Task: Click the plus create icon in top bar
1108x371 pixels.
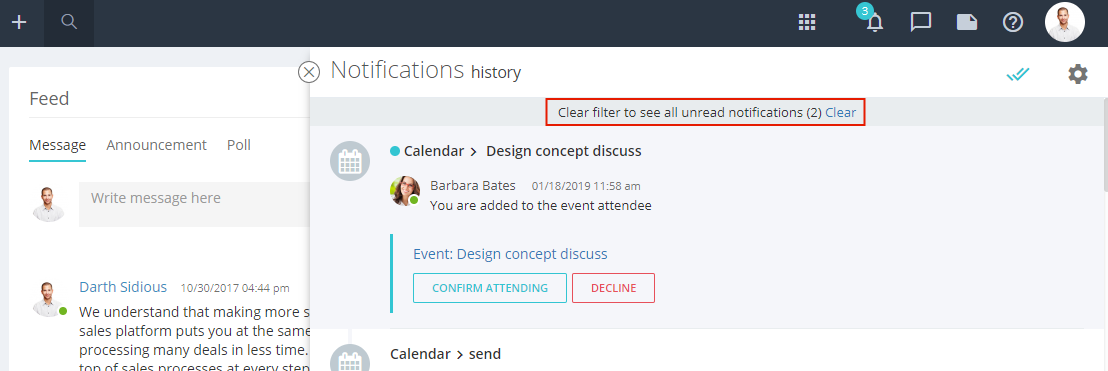Action: 19,23
